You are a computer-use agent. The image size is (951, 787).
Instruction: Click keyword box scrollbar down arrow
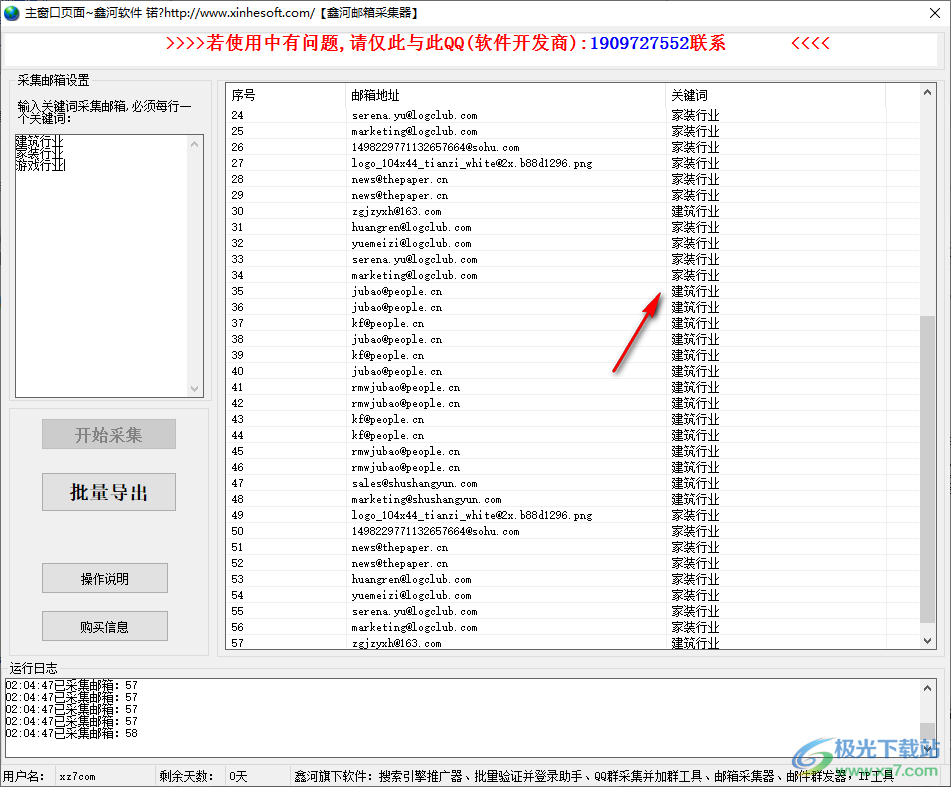click(x=195, y=389)
